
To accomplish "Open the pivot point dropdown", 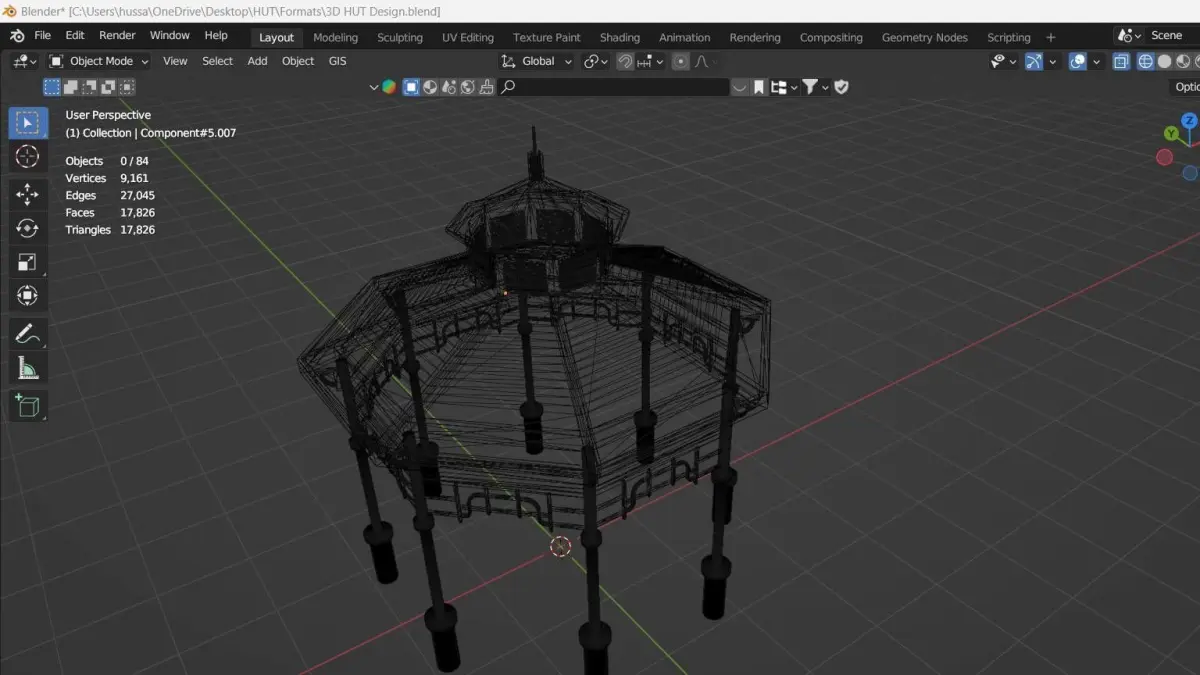I will [595, 61].
